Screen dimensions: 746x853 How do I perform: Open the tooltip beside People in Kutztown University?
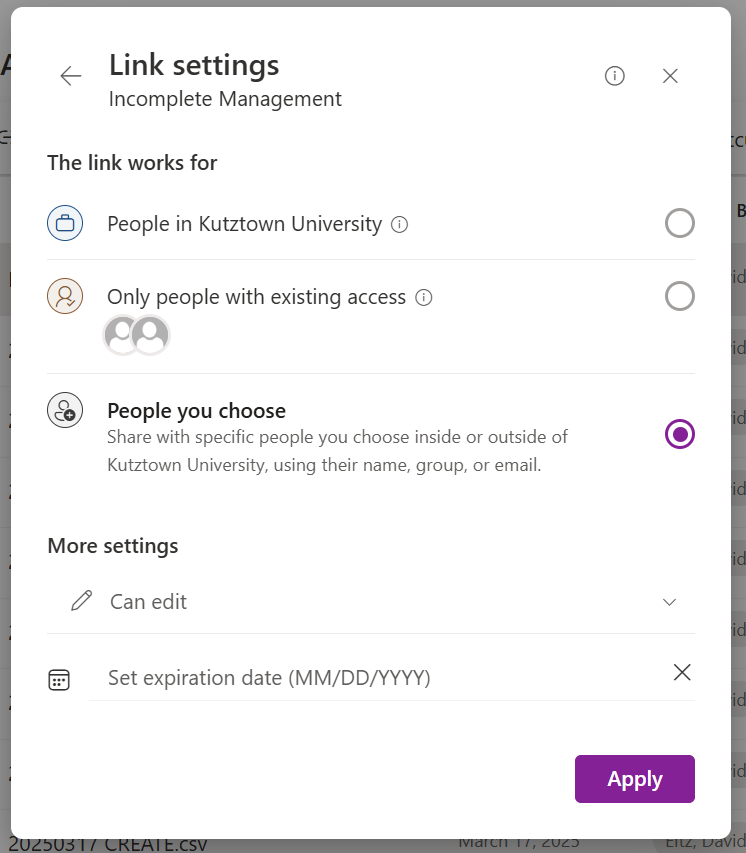(399, 224)
